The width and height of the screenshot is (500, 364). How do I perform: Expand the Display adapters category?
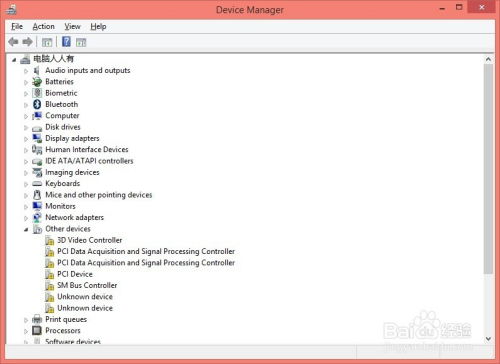pyautogui.click(x=26, y=139)
